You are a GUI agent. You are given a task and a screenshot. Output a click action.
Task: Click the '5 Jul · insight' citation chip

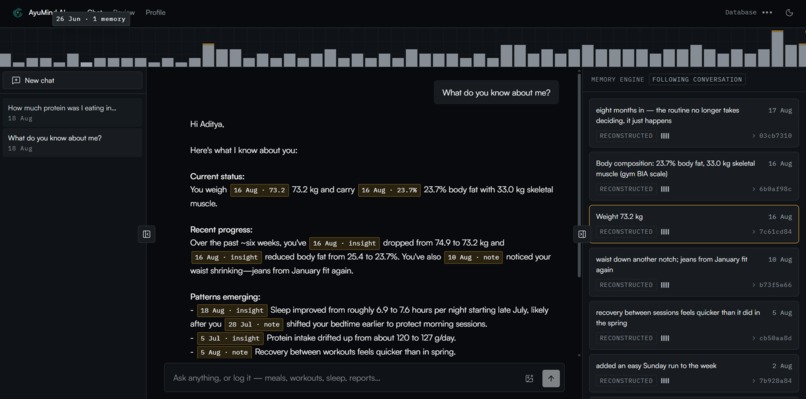pyautogui.click(x=230, y=338)
